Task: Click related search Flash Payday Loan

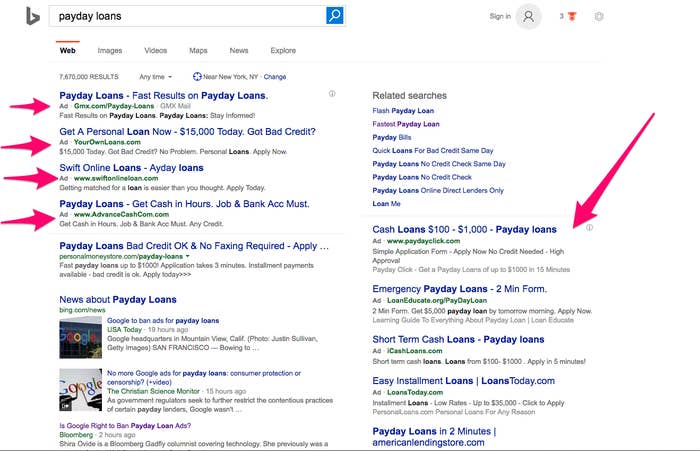Action: pos(403,111)
